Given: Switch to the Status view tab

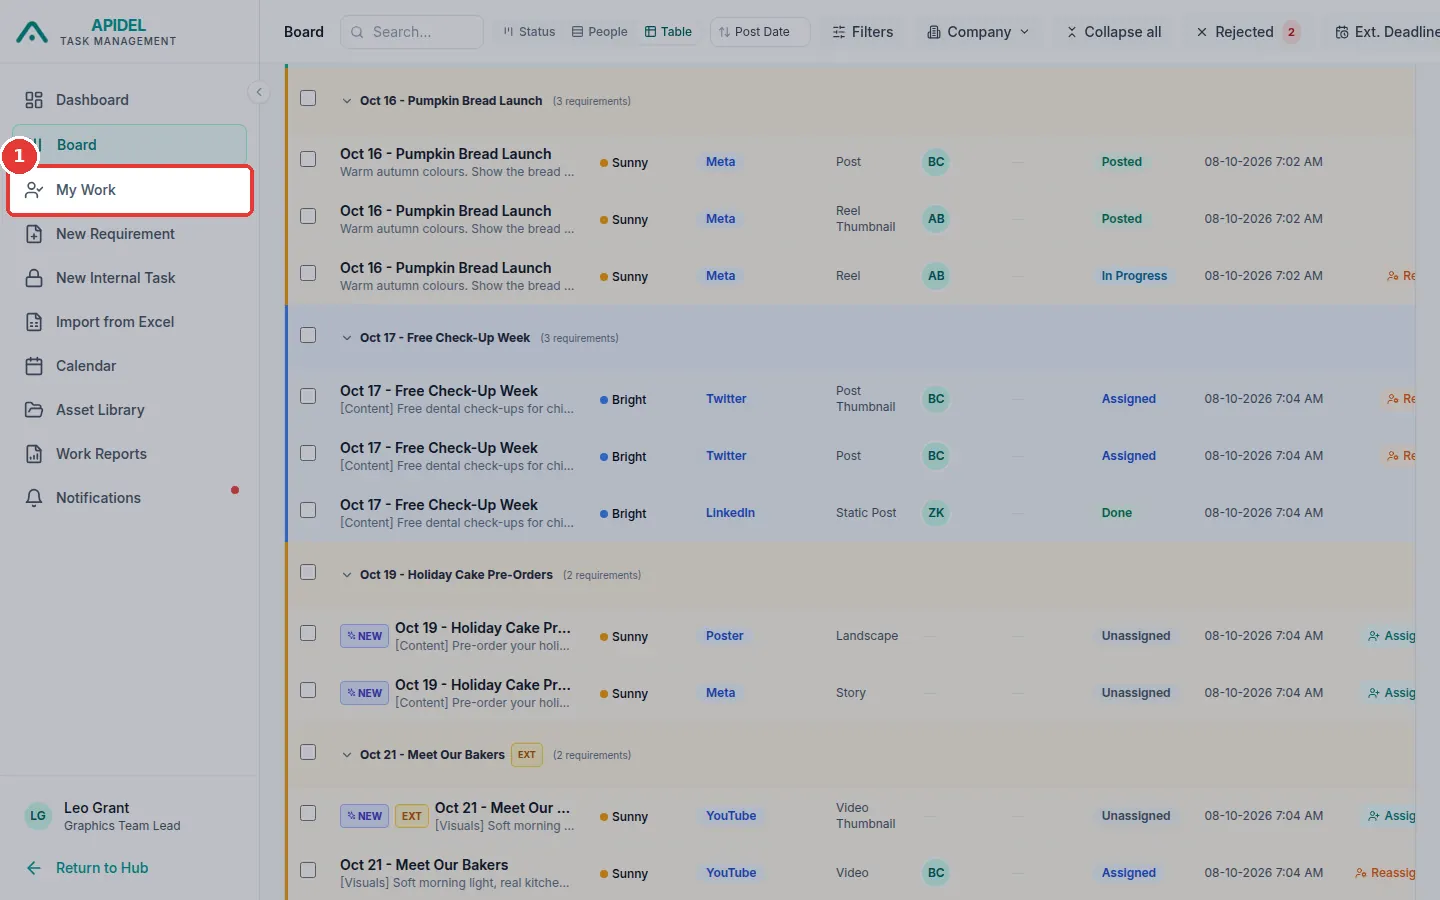Looking at the screenshot, I should pos(529,32).
